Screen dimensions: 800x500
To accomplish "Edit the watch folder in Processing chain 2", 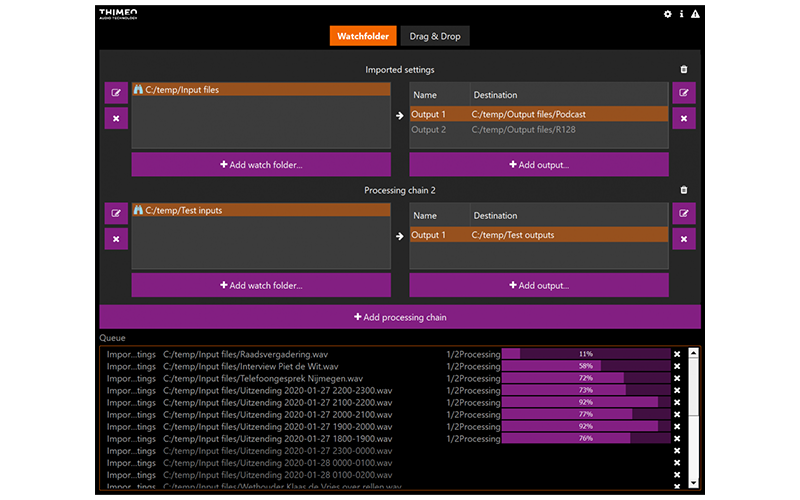I will coord(116,213).
